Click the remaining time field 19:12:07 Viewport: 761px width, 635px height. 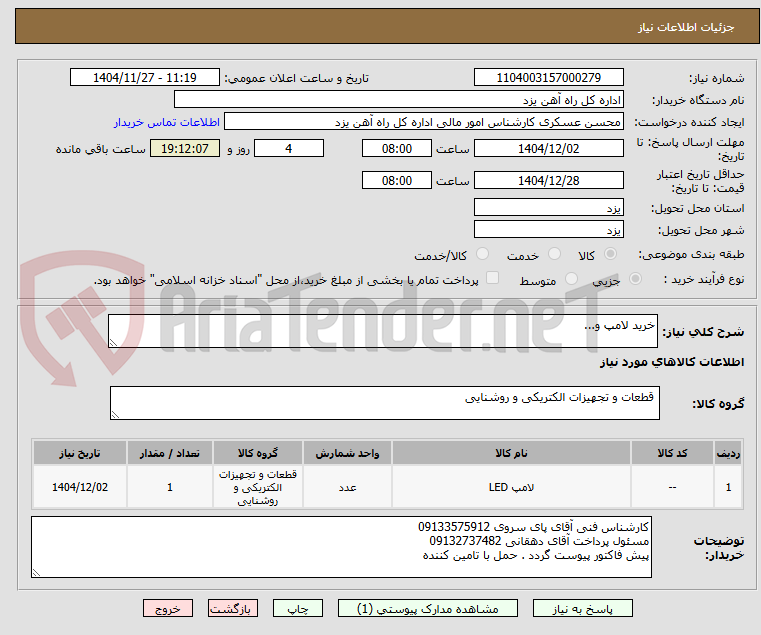point(185,148)
